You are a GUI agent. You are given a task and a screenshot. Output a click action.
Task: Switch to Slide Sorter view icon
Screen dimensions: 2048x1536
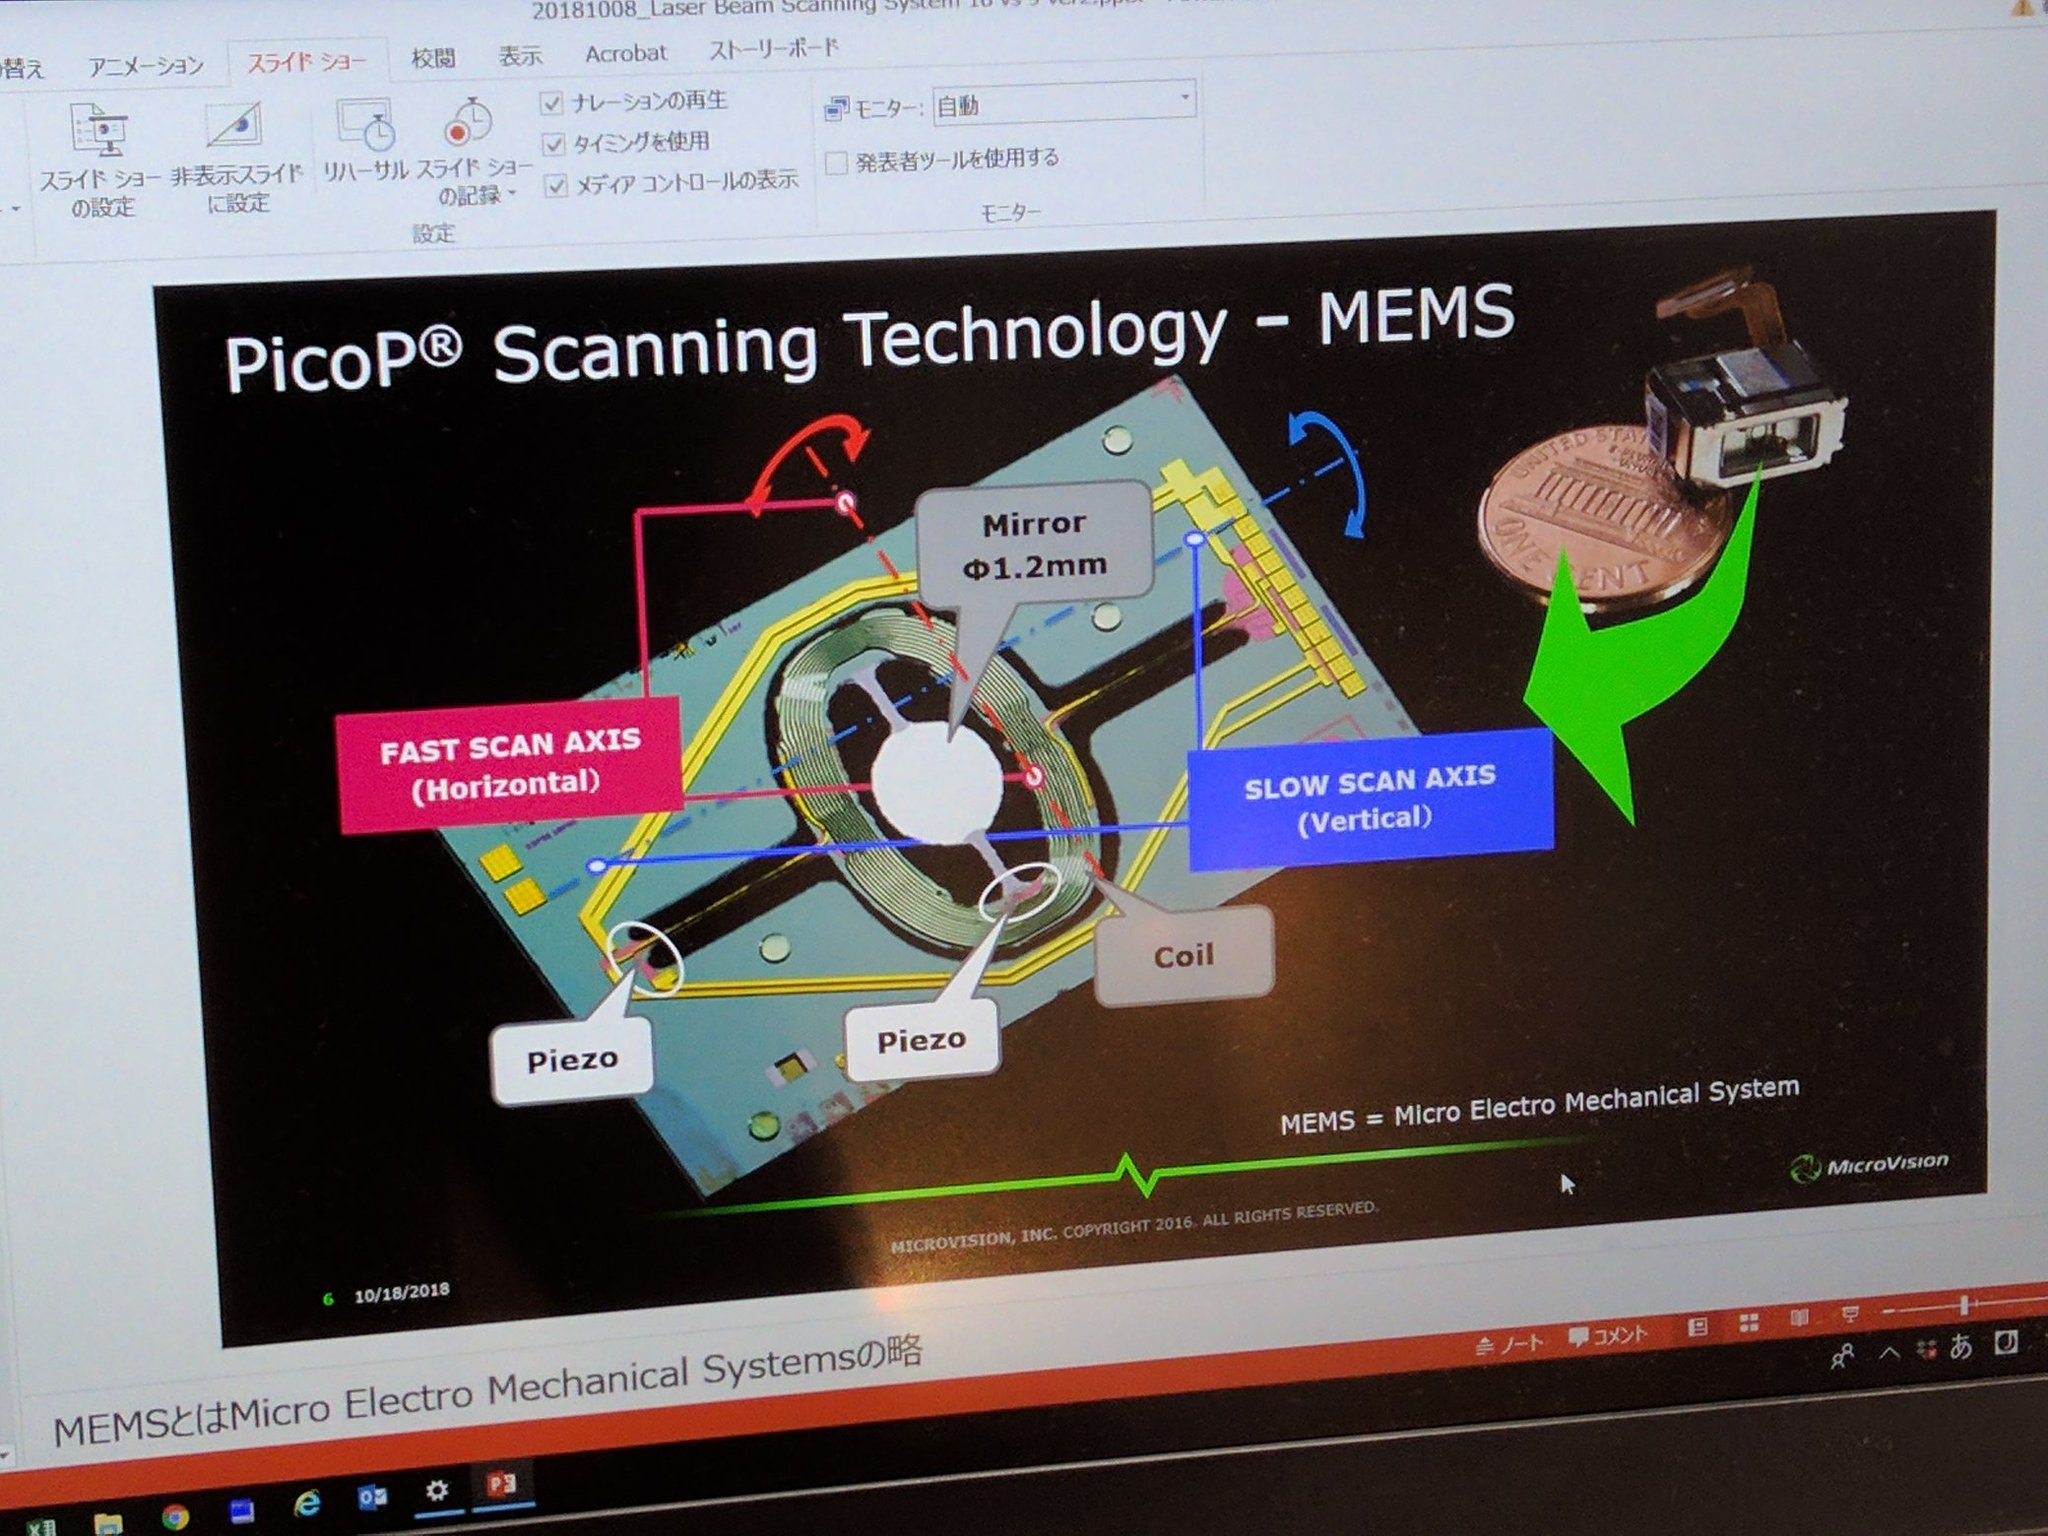pos(1748,1323)
